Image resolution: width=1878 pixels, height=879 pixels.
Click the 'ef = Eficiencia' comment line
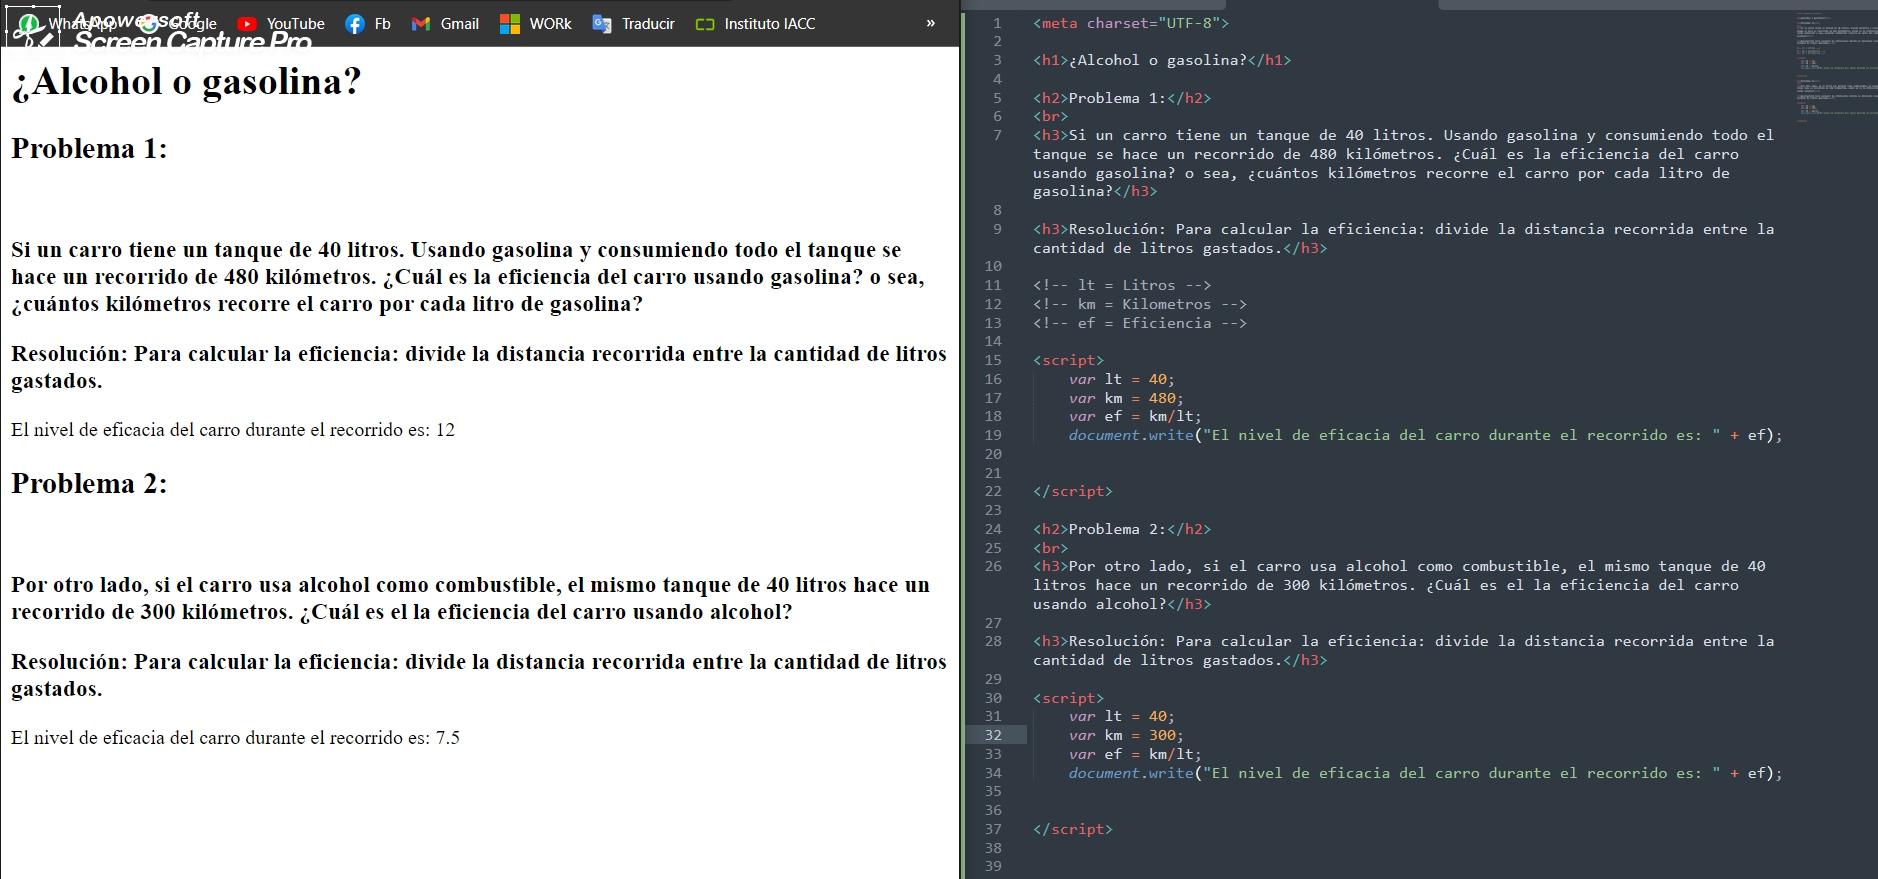point(1140,323)
